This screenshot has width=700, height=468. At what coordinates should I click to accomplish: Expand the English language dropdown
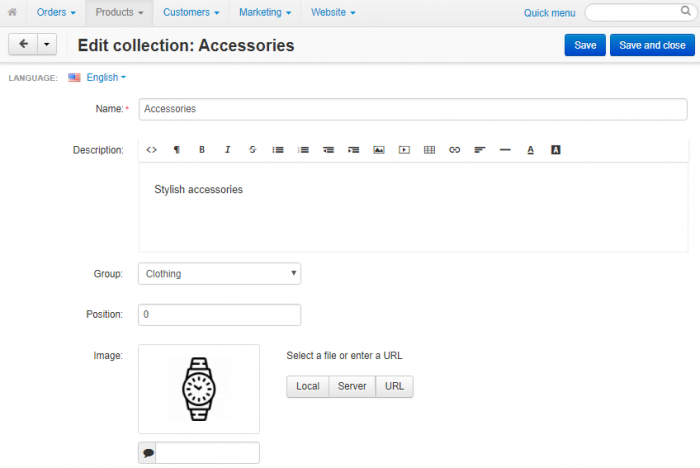click(x=106, y=78)
